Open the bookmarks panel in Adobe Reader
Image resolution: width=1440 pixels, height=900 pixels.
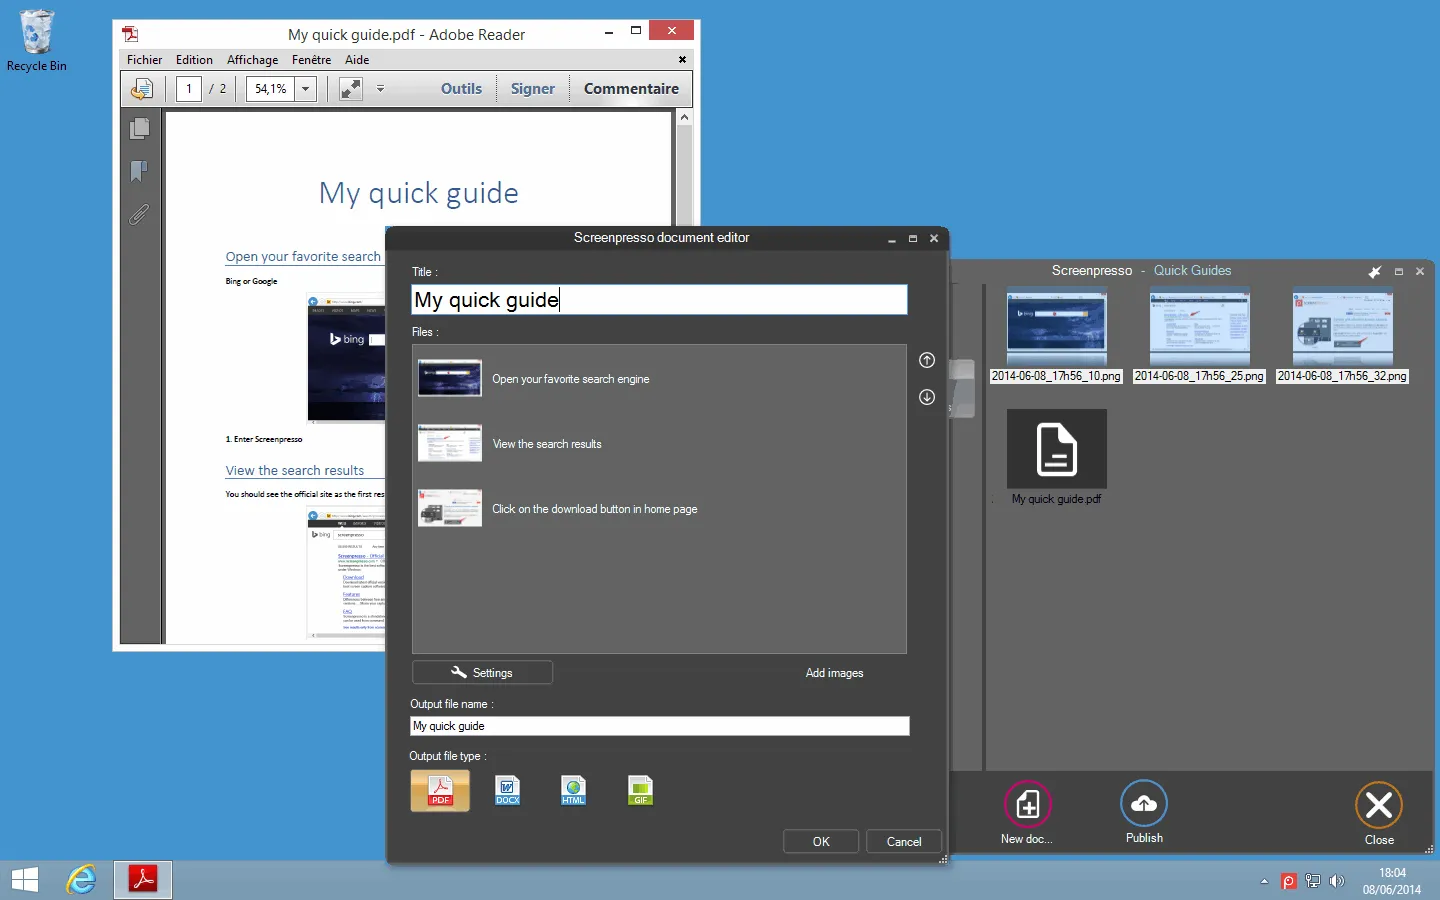[x=139, y=172]
